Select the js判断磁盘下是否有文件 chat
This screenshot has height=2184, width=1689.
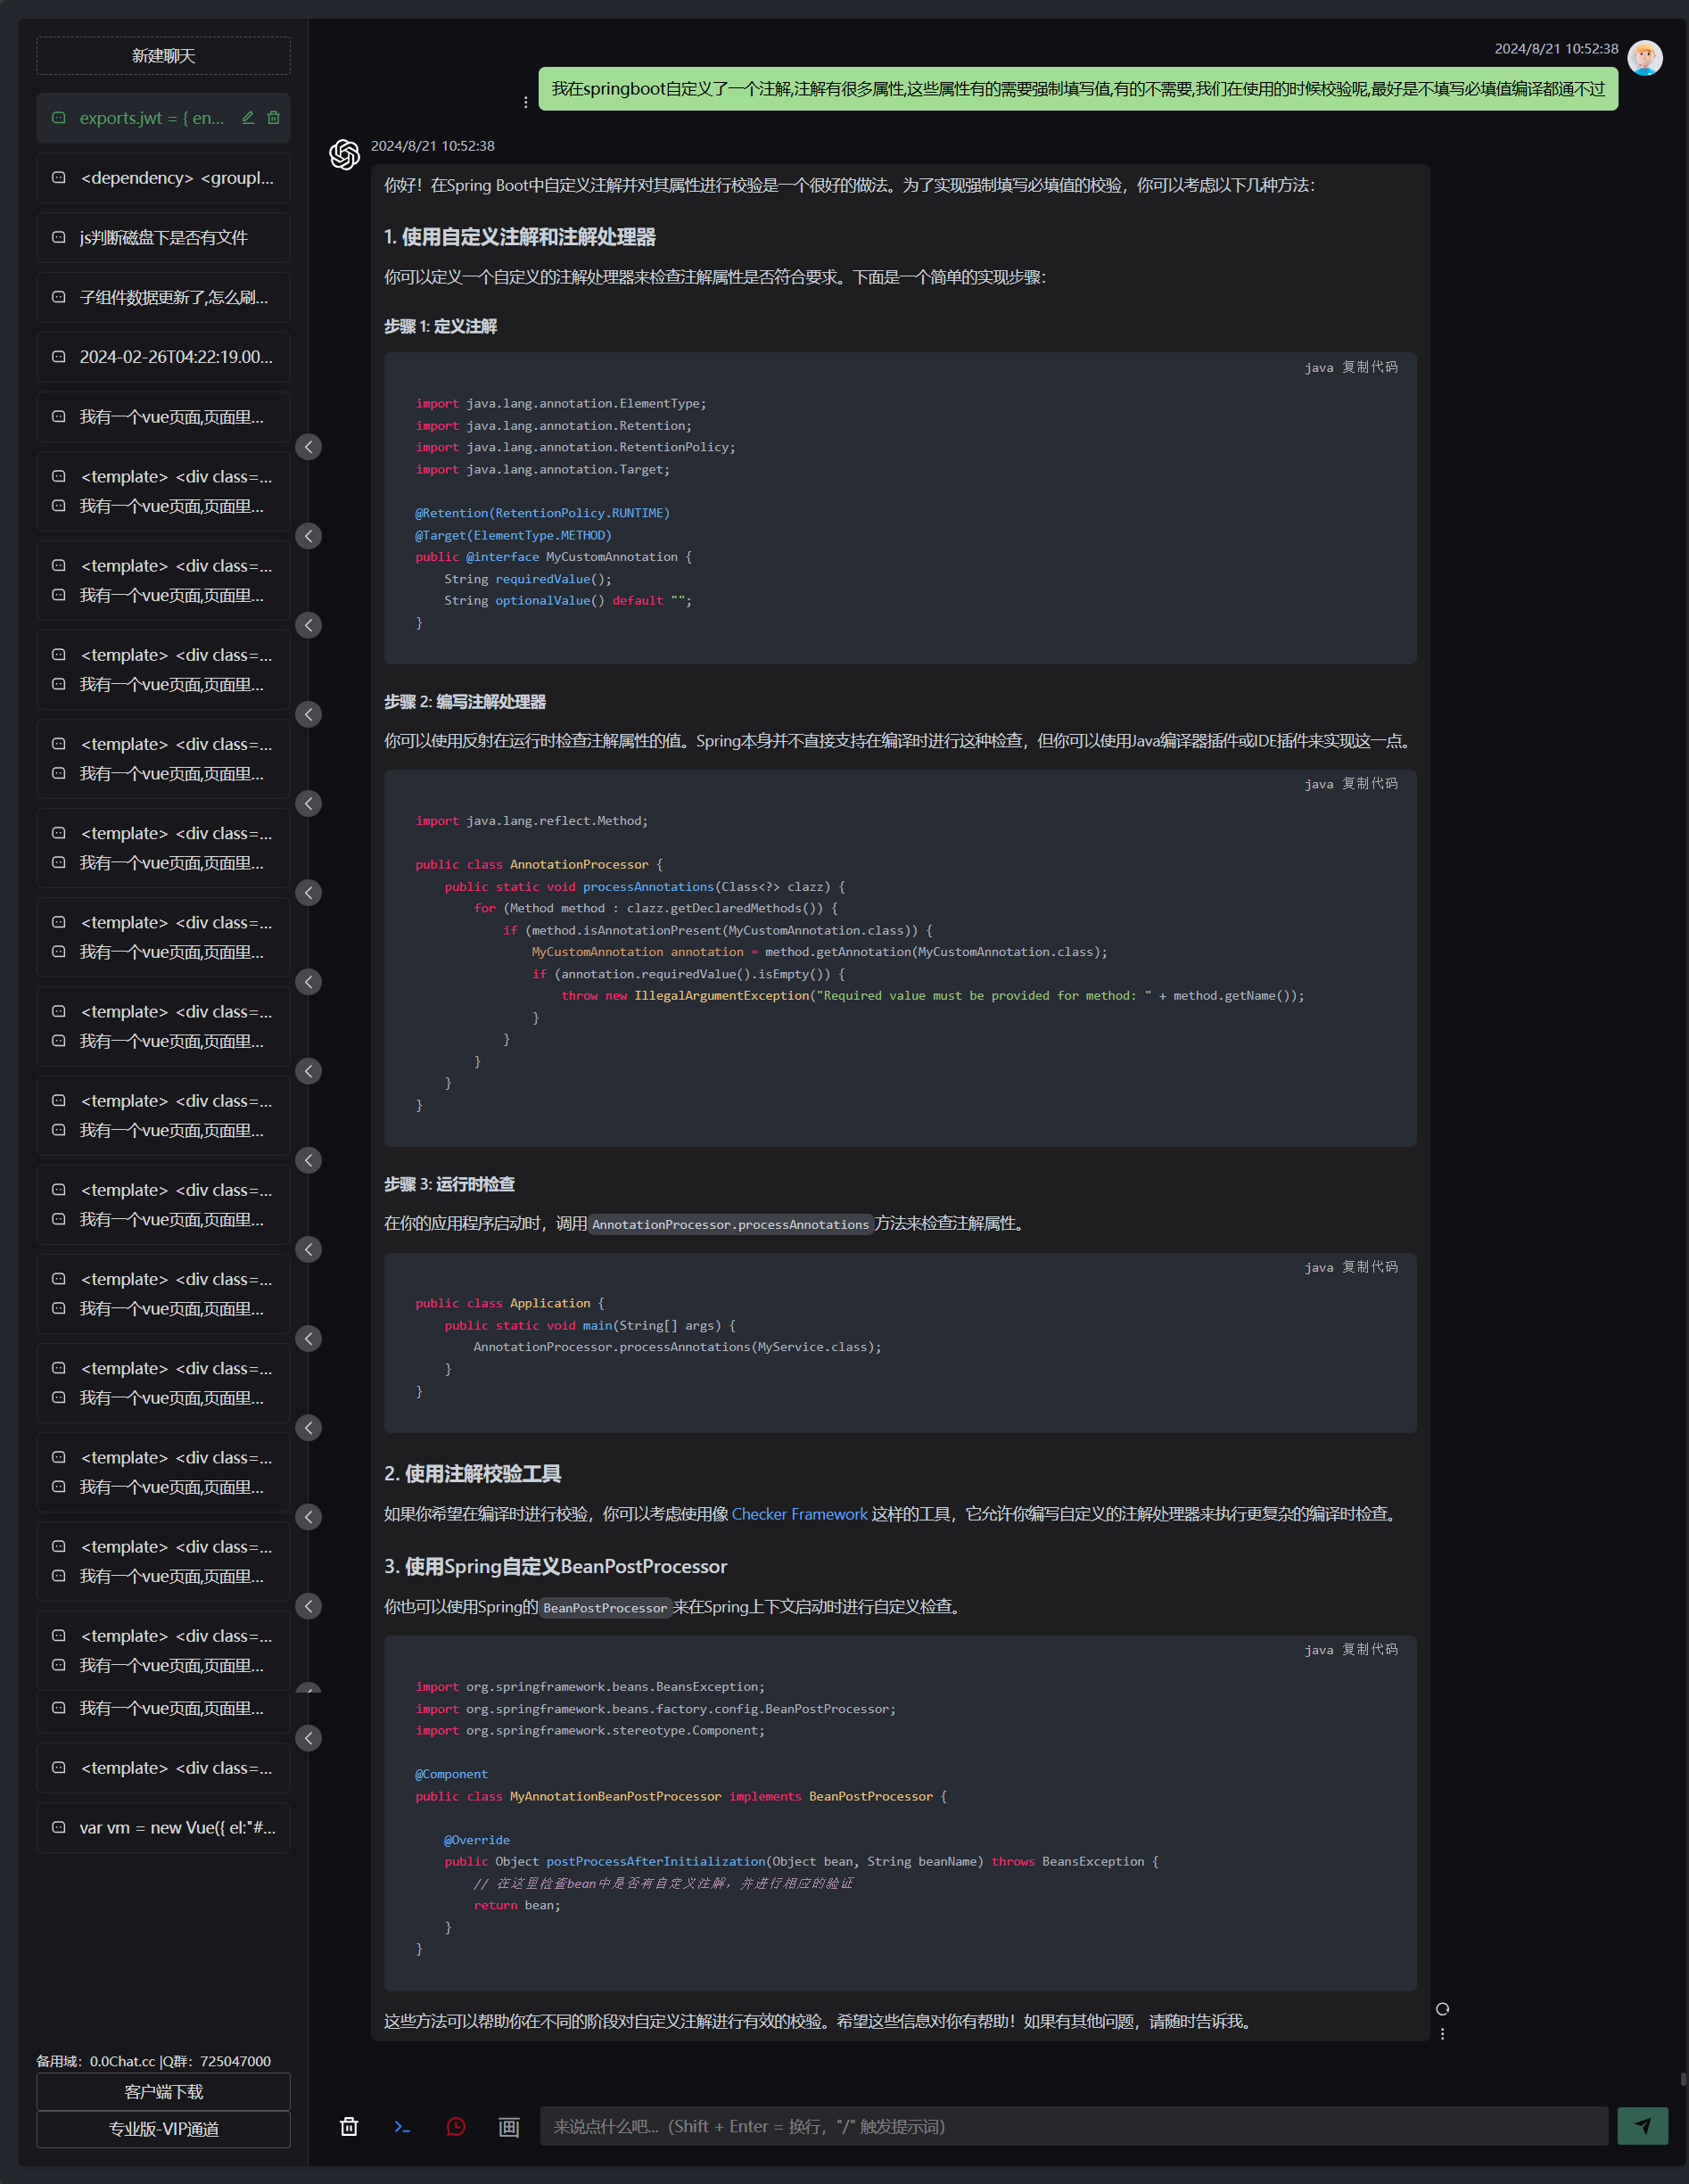pos(164,238)
